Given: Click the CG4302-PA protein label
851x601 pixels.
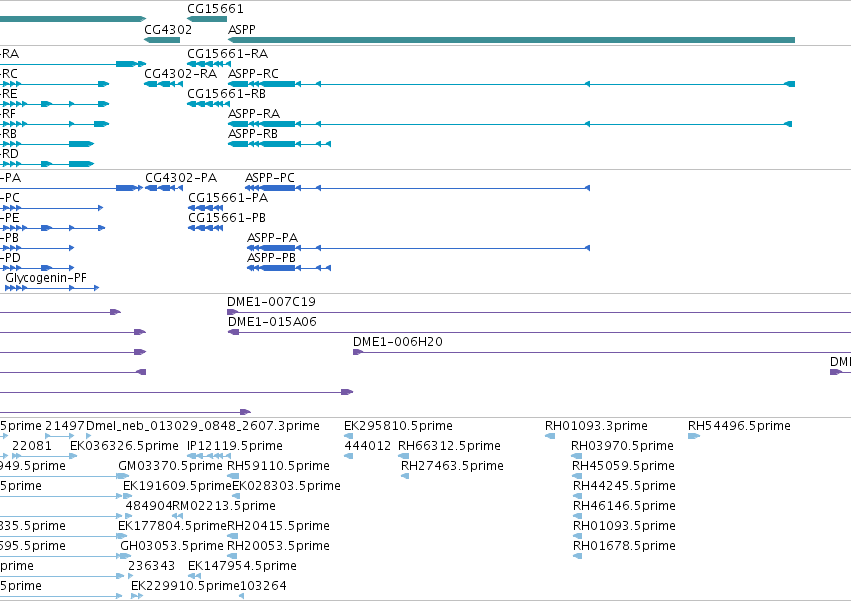Looking at the screenshot, I should click(x=181, y=178).
